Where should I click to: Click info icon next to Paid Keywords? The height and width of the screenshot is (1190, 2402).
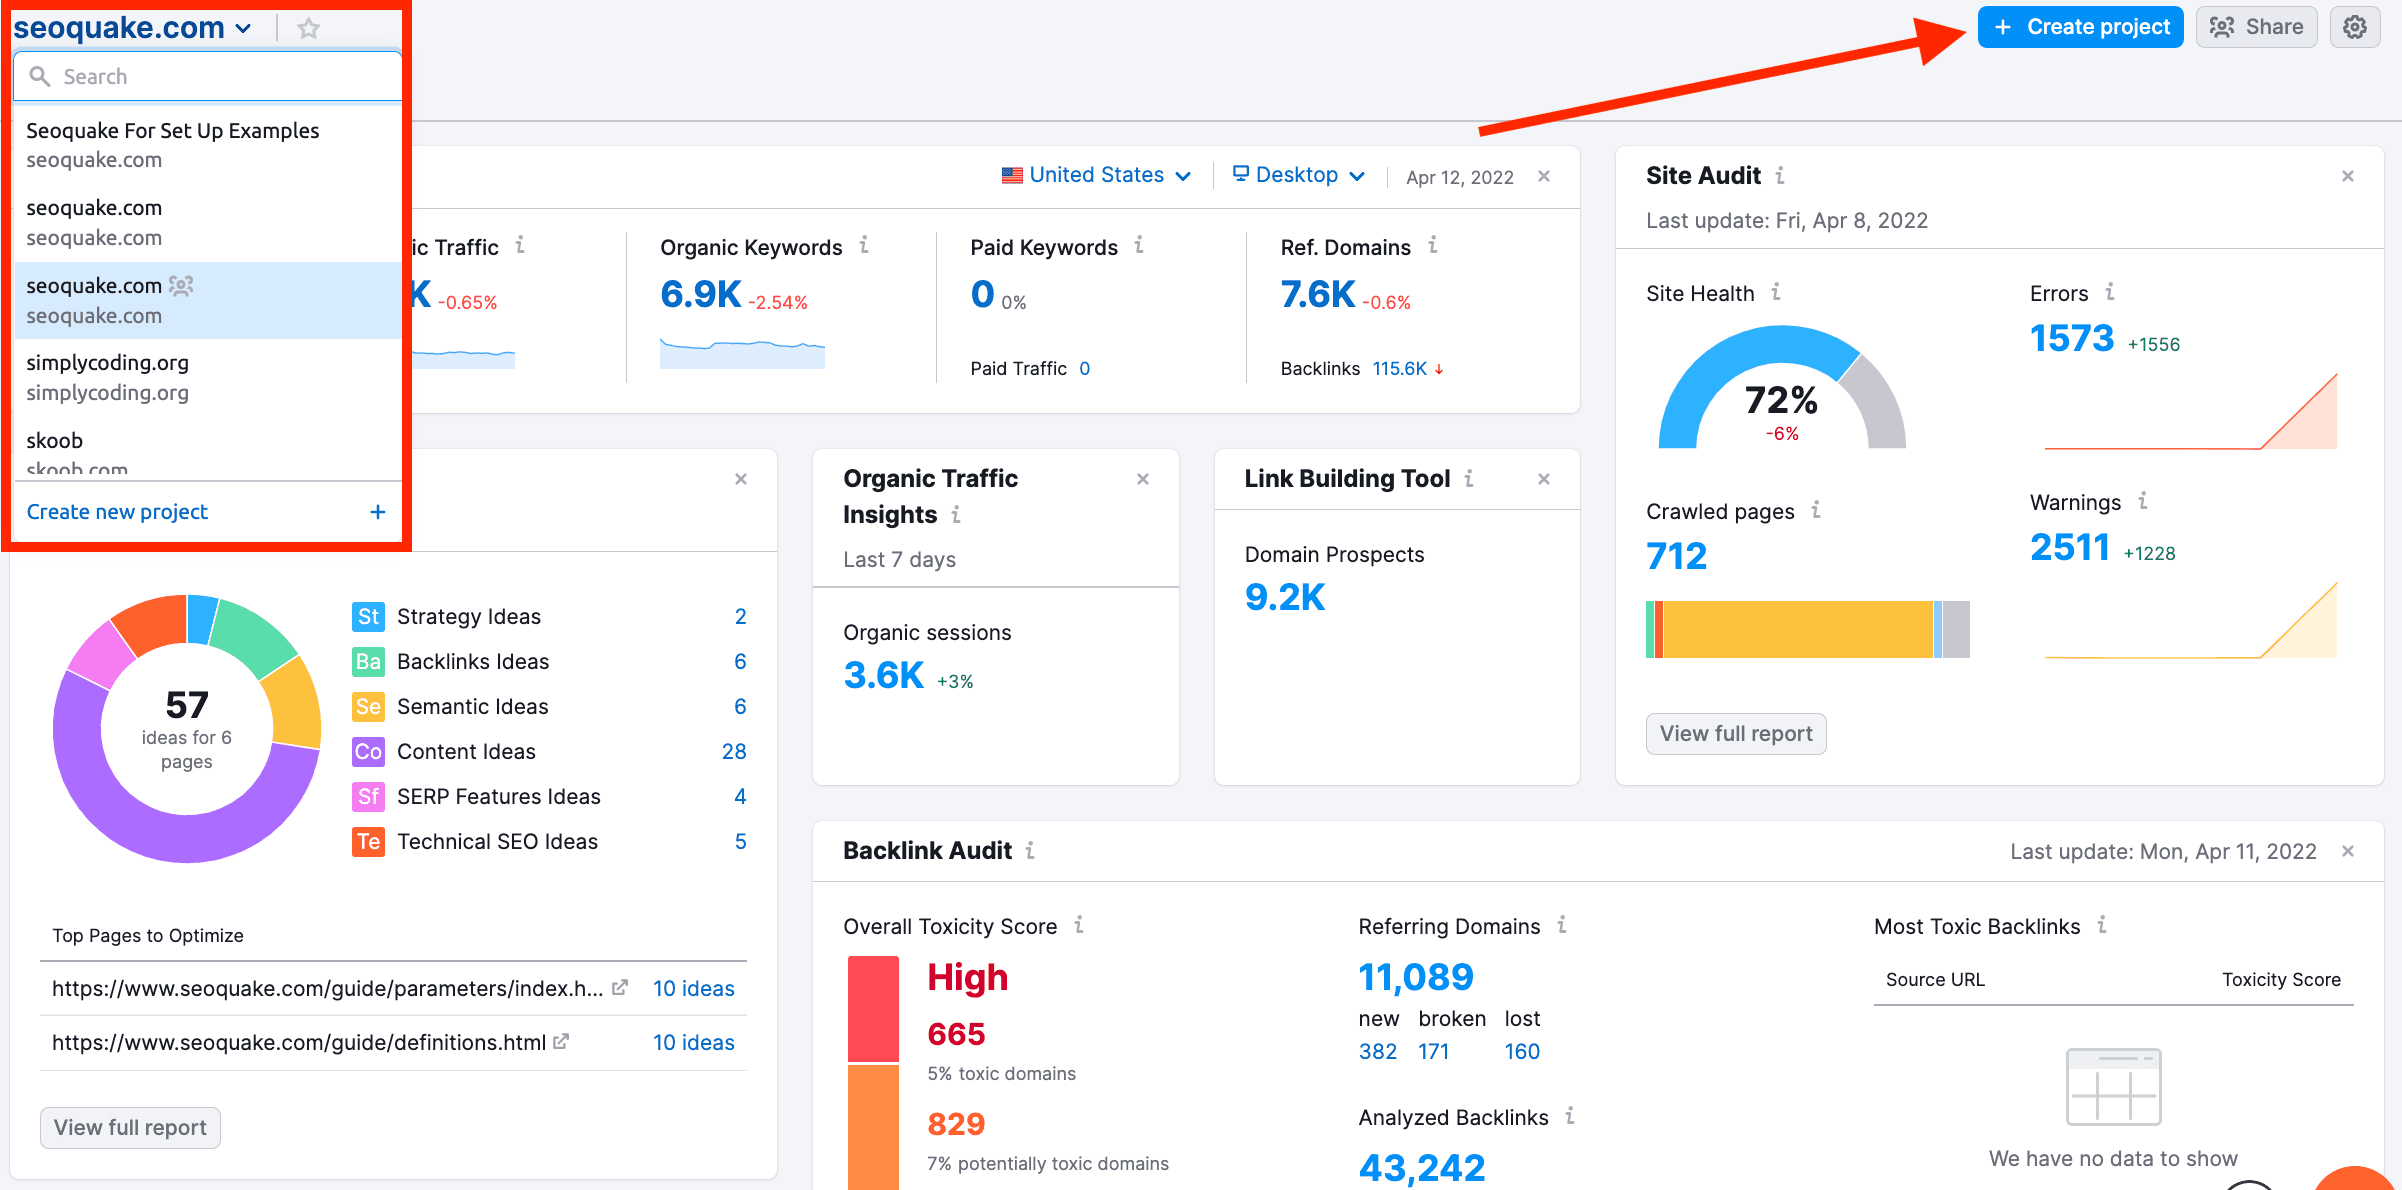point(1139,245)
